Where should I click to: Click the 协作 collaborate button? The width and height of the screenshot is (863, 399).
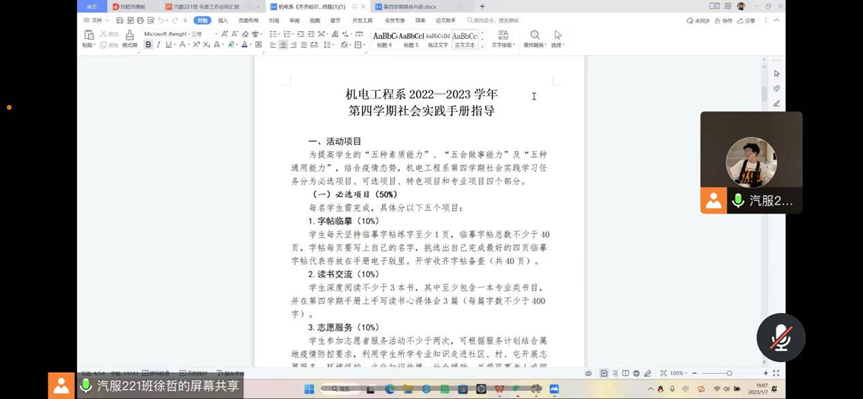point(724,20)
